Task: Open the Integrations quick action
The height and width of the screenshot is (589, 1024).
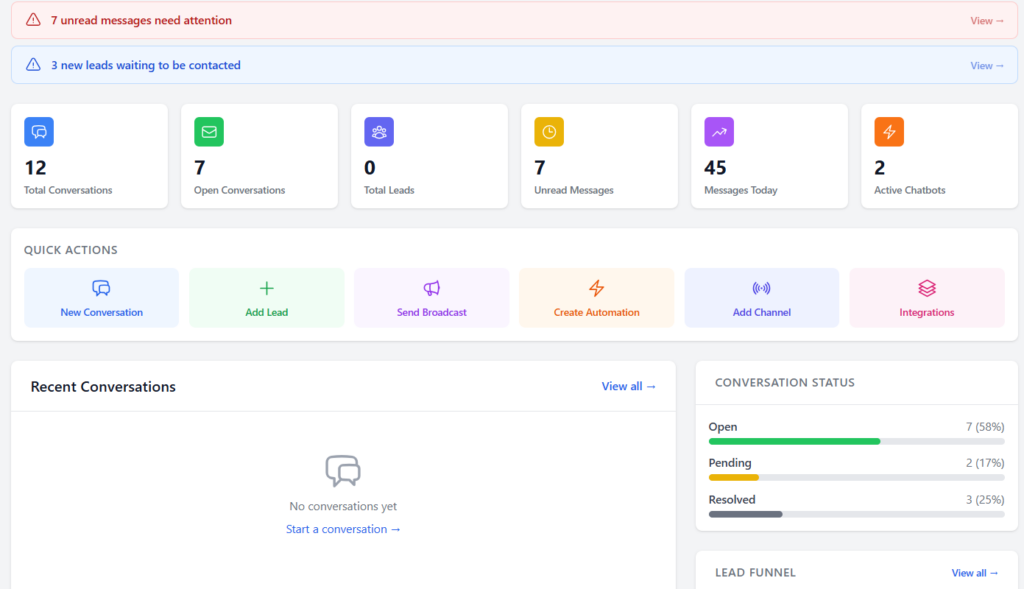Action: 926,298
